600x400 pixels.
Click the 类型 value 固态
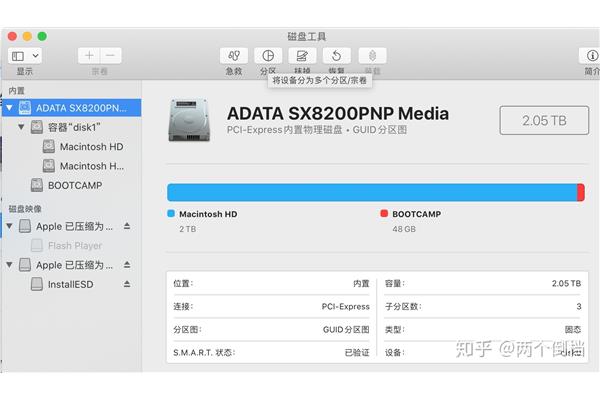(x=573, y=330)
